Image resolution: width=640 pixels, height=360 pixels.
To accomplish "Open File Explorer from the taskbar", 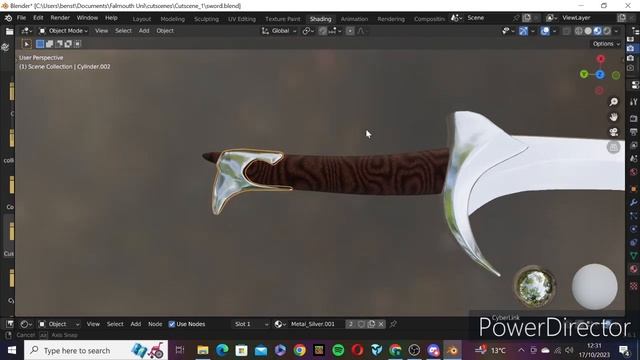I will pyautogui.click(x=203, y=350).
